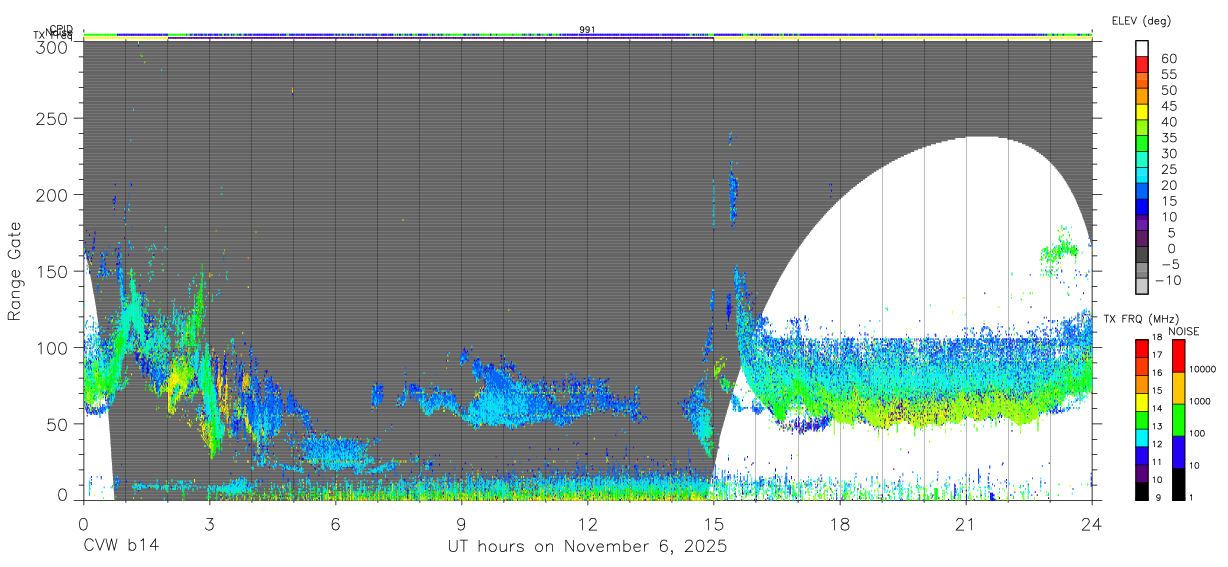Image resolution: width=1228 pixels, height=567 pixels.
Task: Click the ELEV legend value 30
Action: [1168, 153]
